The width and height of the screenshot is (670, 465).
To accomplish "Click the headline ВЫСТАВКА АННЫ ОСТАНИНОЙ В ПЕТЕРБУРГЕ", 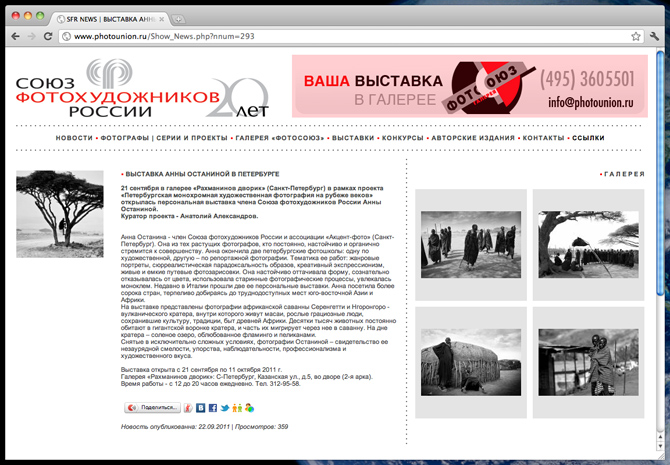I will (x=202, y=174).
